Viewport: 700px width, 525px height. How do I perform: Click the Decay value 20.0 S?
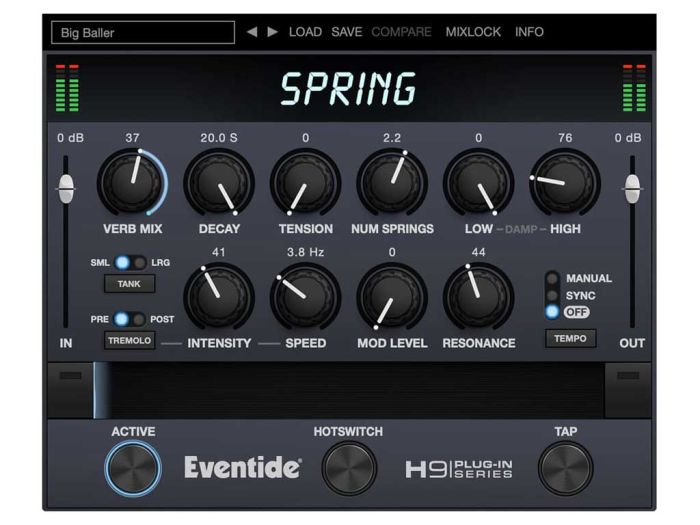[219, 138]
